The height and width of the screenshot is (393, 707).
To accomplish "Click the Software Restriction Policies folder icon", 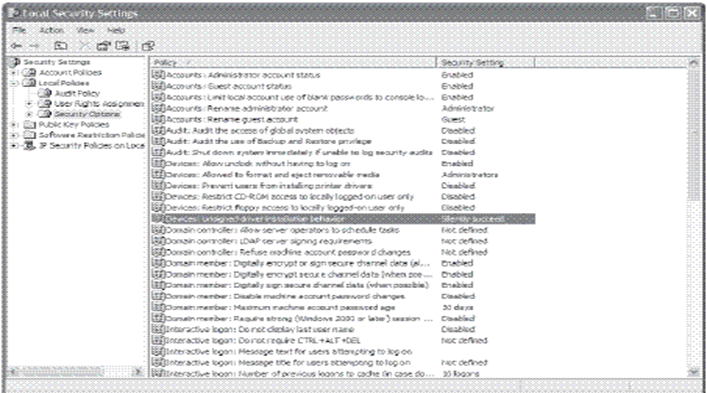I will [29, 135].
